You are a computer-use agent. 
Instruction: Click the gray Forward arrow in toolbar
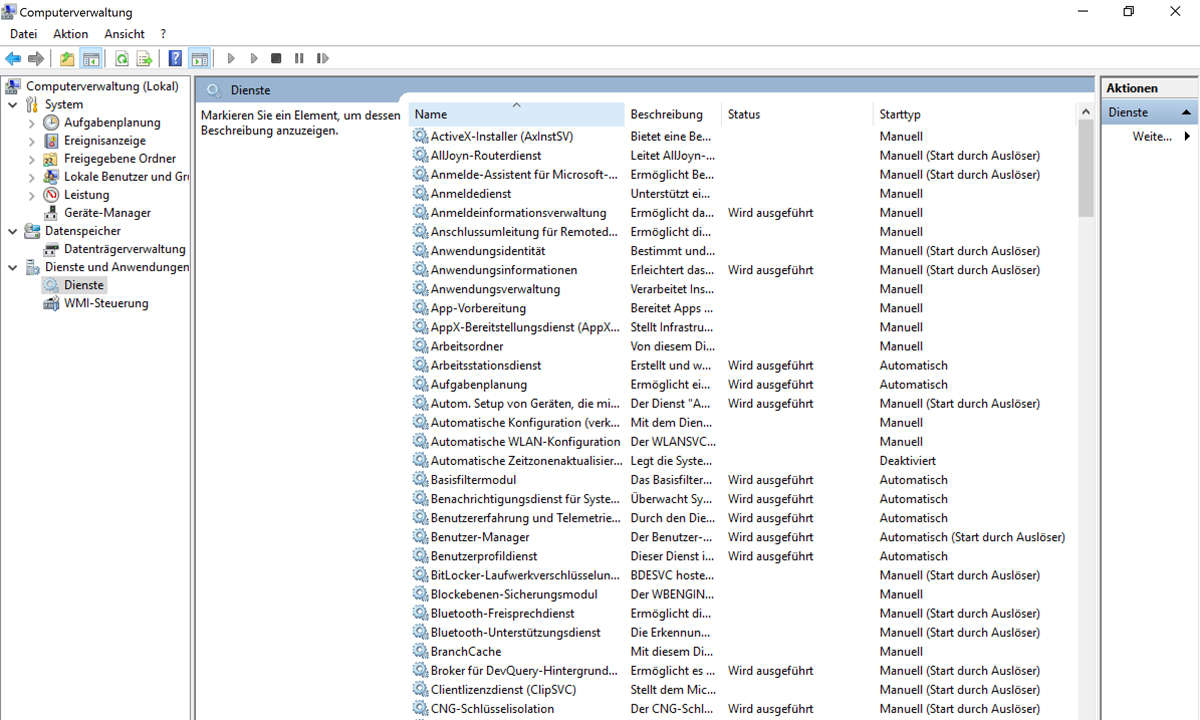[36, 59]
